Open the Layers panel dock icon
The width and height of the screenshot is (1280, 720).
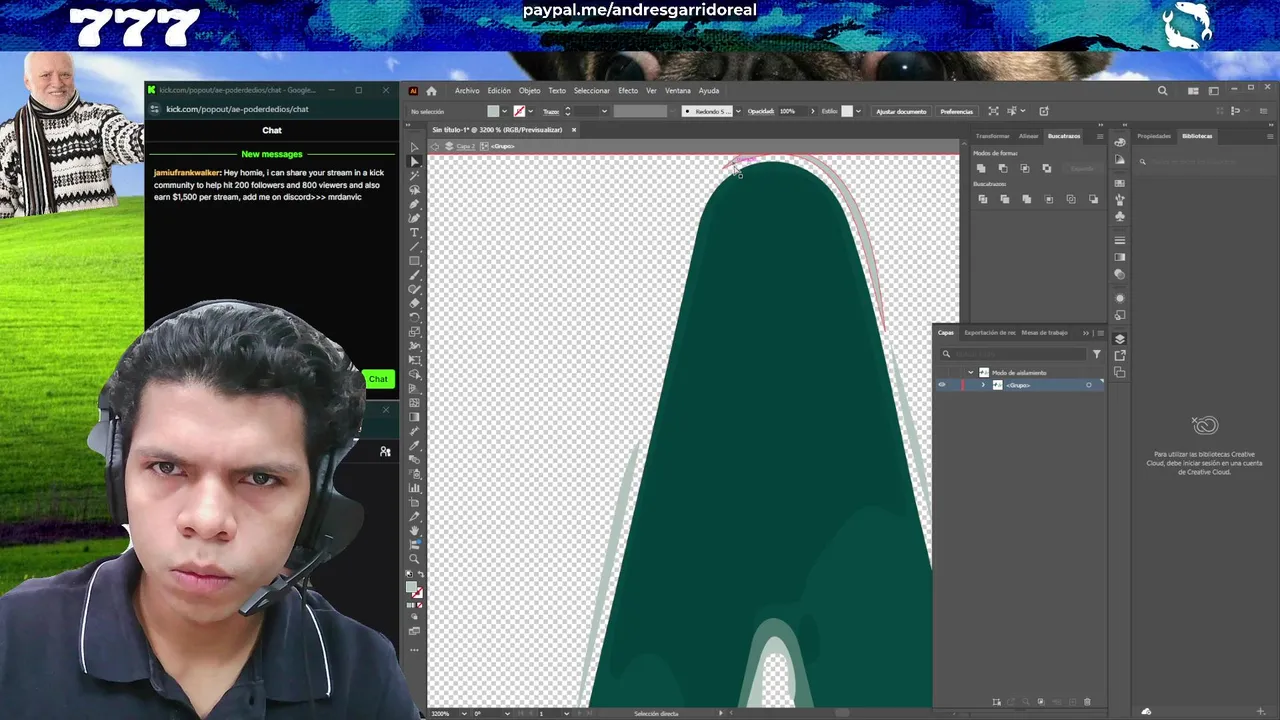tap(1120, 339)
